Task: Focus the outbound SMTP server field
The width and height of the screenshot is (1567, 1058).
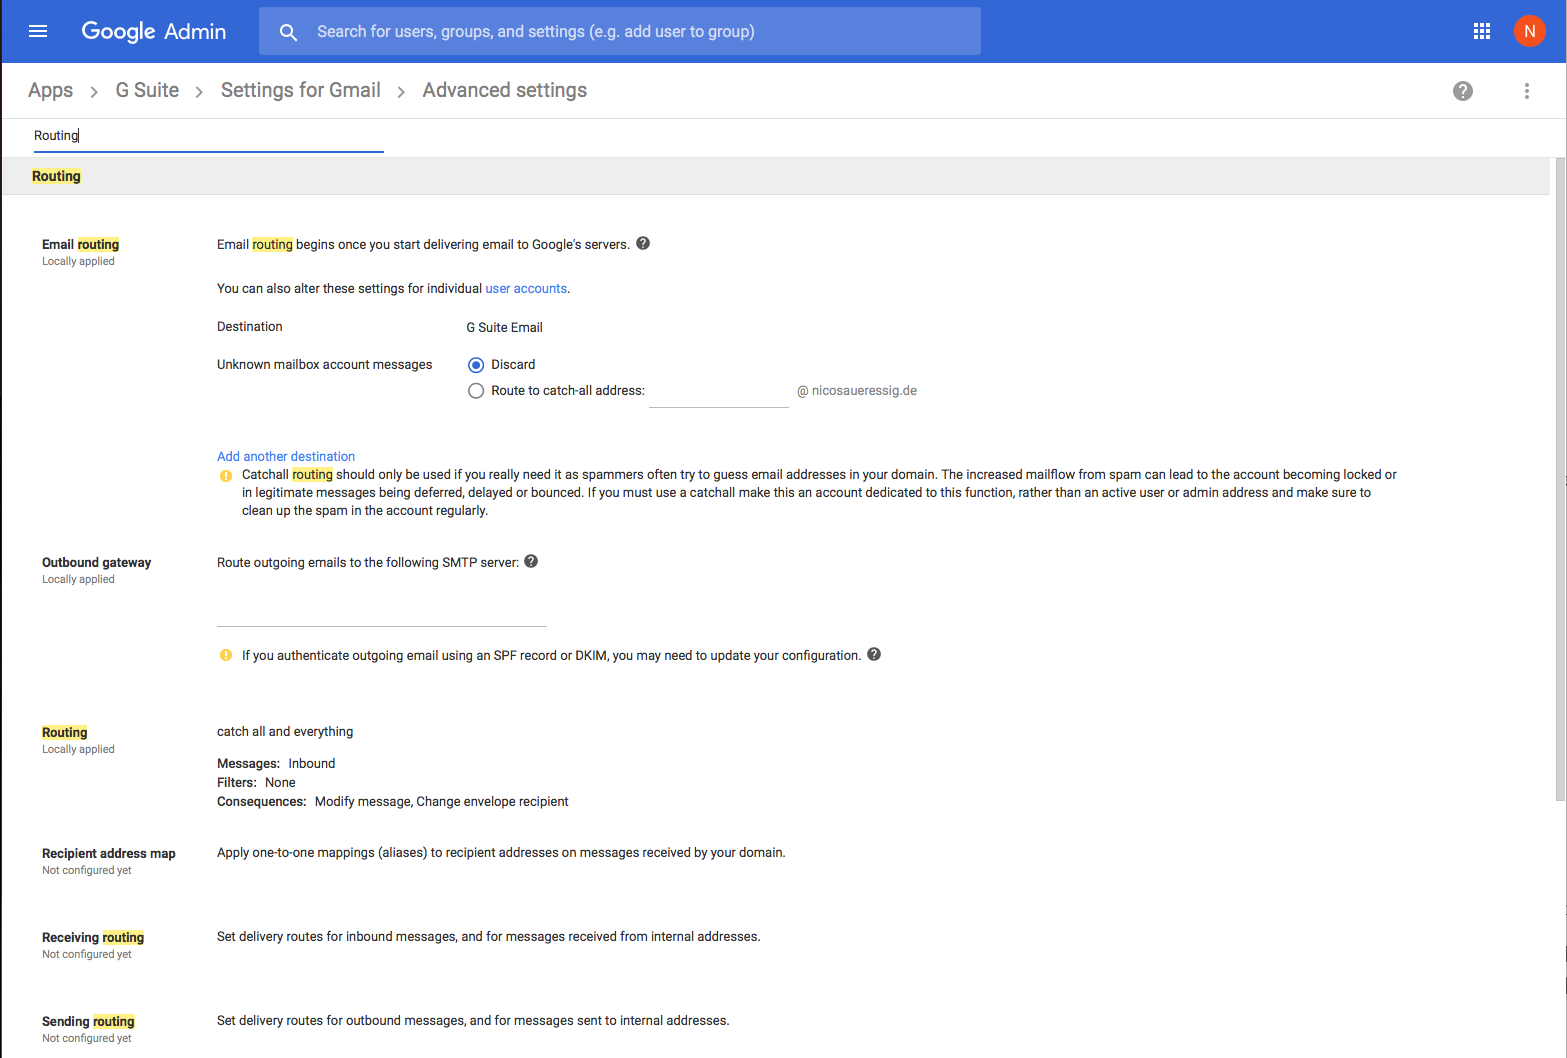Action: [382, 612]
